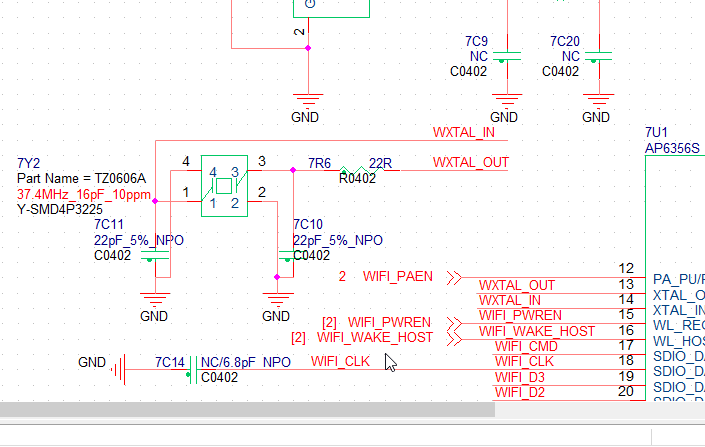705x447 pixels.
Task: Click pin 12 of the AP6356S chip
Action: click(626, 269)
